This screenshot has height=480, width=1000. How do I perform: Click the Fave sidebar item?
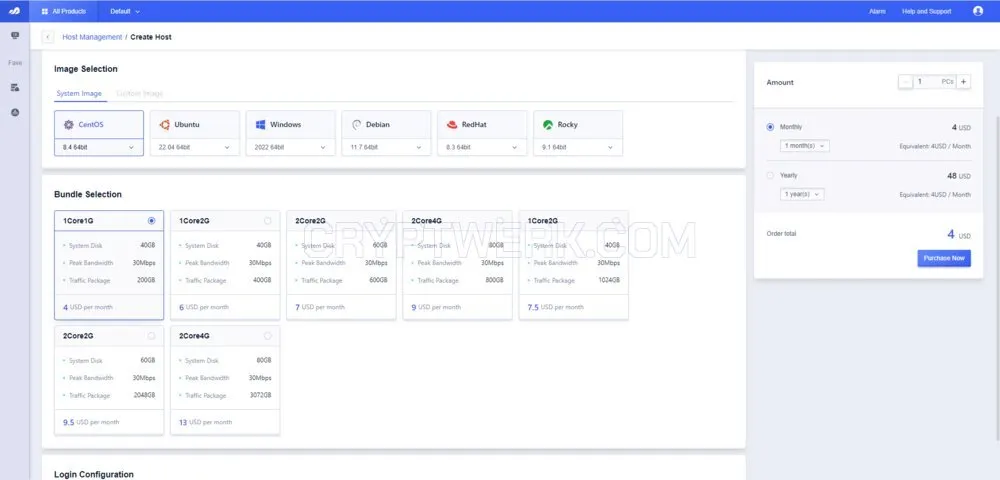[x=15, y=63]
